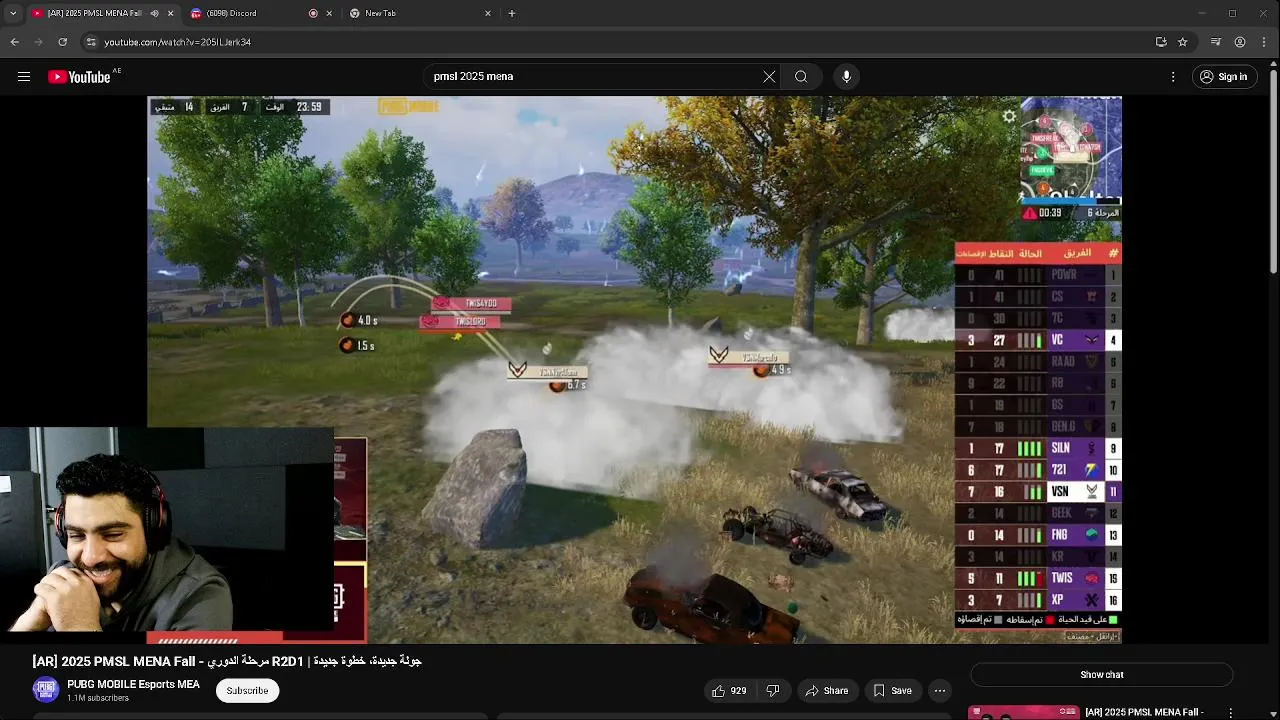Mute audio on the YouTube tab

[154, 14]
